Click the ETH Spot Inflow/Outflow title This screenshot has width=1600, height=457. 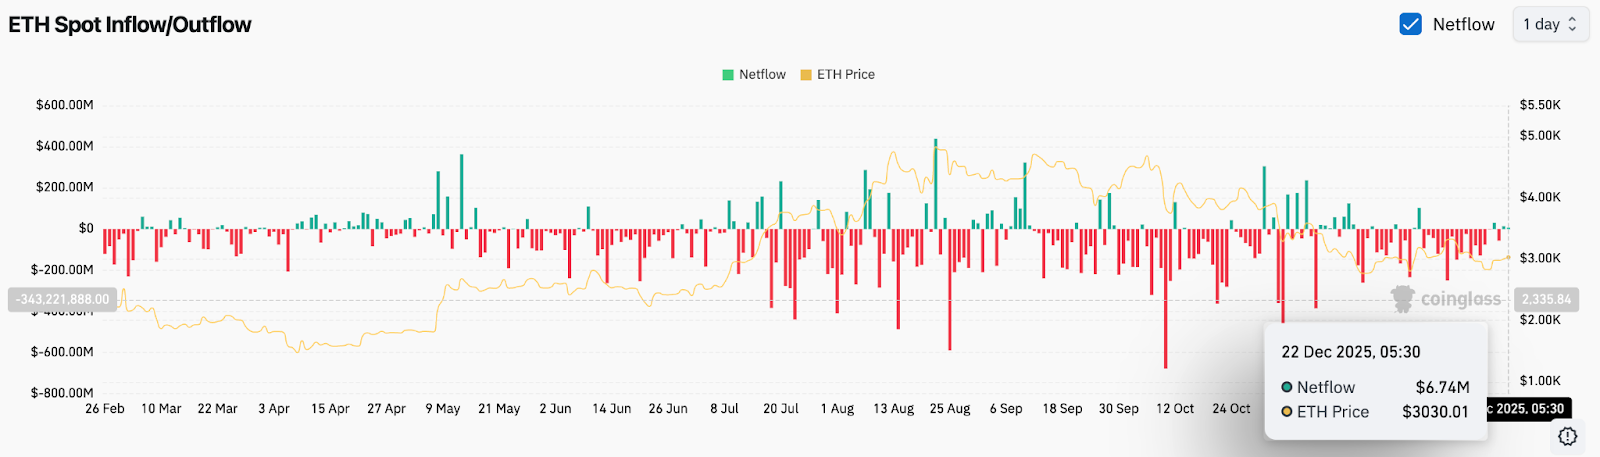click(x=130, y=24)
